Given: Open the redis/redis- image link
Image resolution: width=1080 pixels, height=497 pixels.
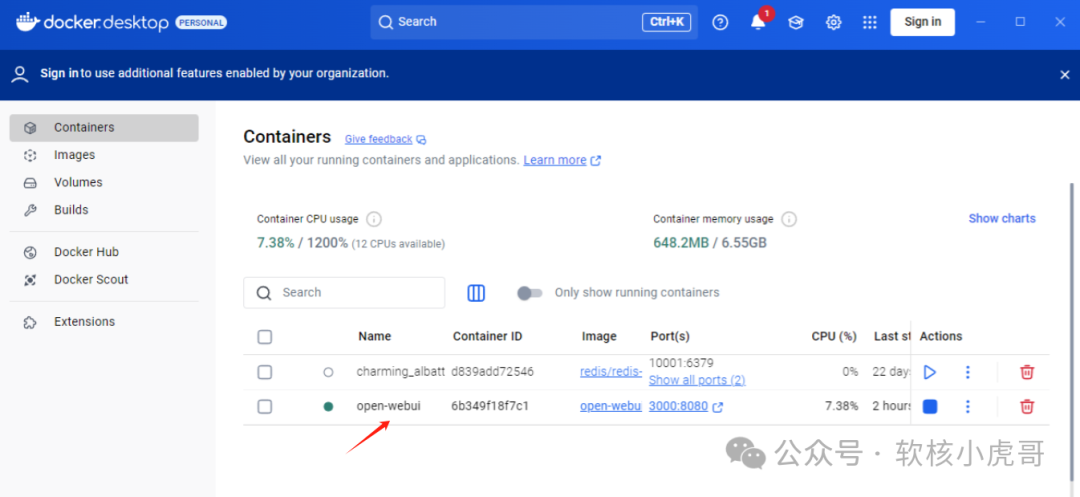Looking at the screenshot, I should pyautogui.click(x=611, y=372).
